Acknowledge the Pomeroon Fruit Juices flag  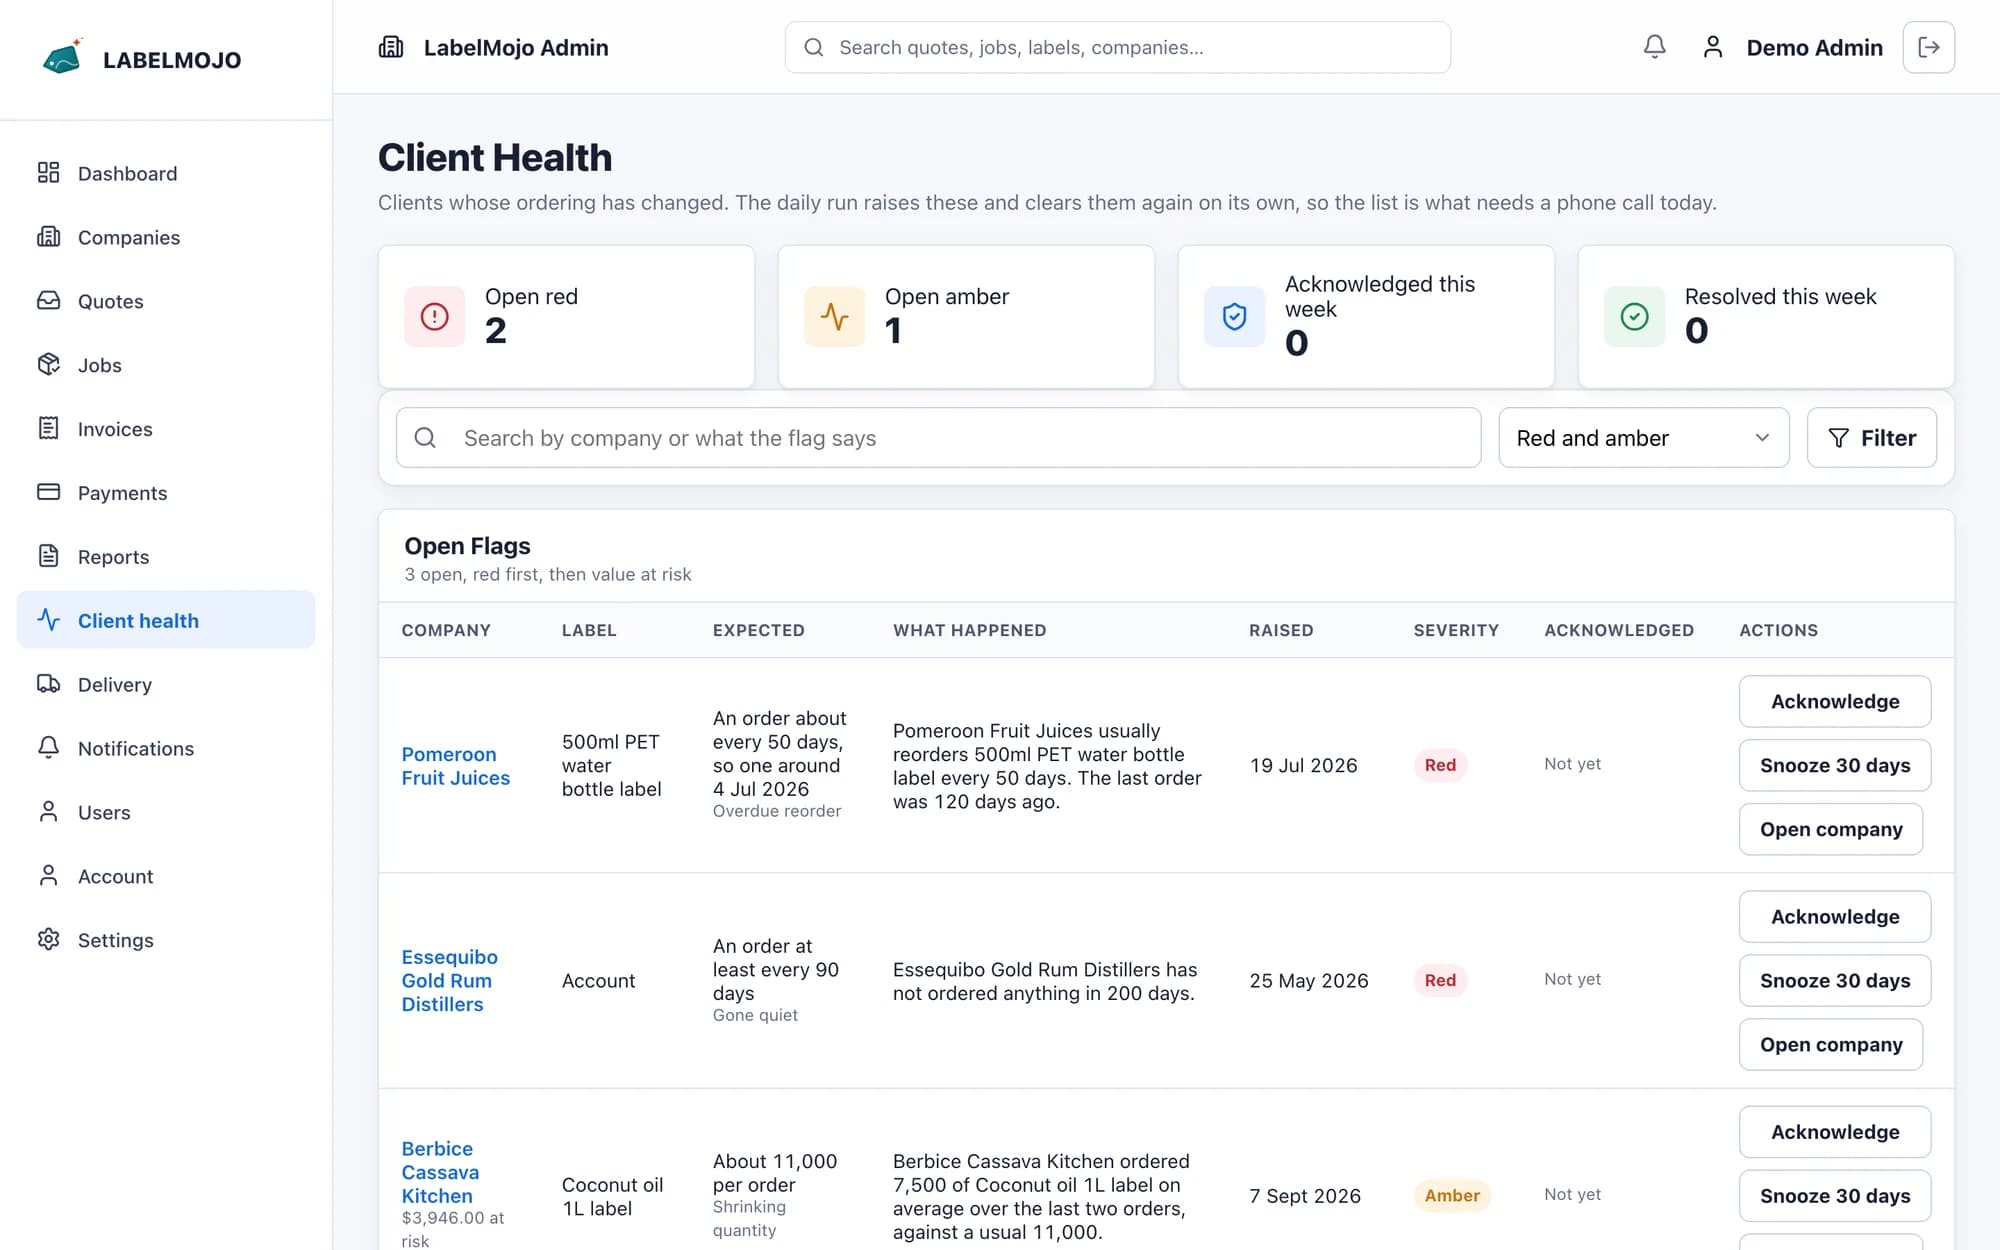(x=1834, y=702)
